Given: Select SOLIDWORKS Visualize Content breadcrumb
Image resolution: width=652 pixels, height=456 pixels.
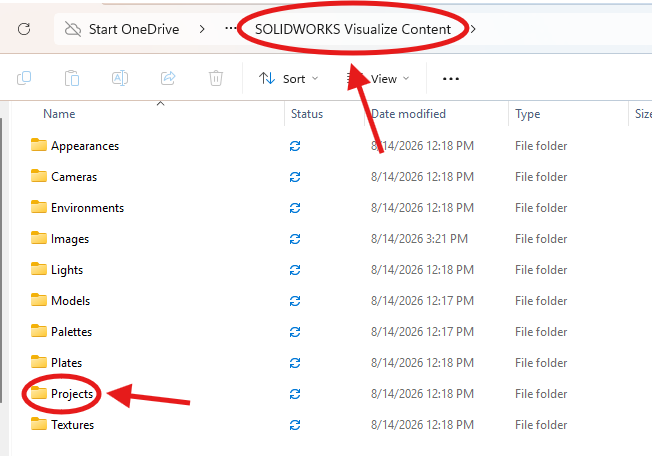Looking at the screenshot, I should coord(353,29).
